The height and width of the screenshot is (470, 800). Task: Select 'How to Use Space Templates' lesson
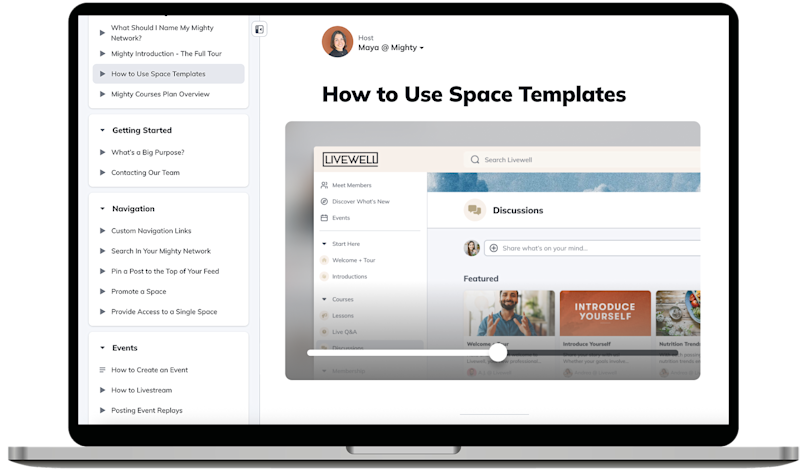click(x=168, y=74)
